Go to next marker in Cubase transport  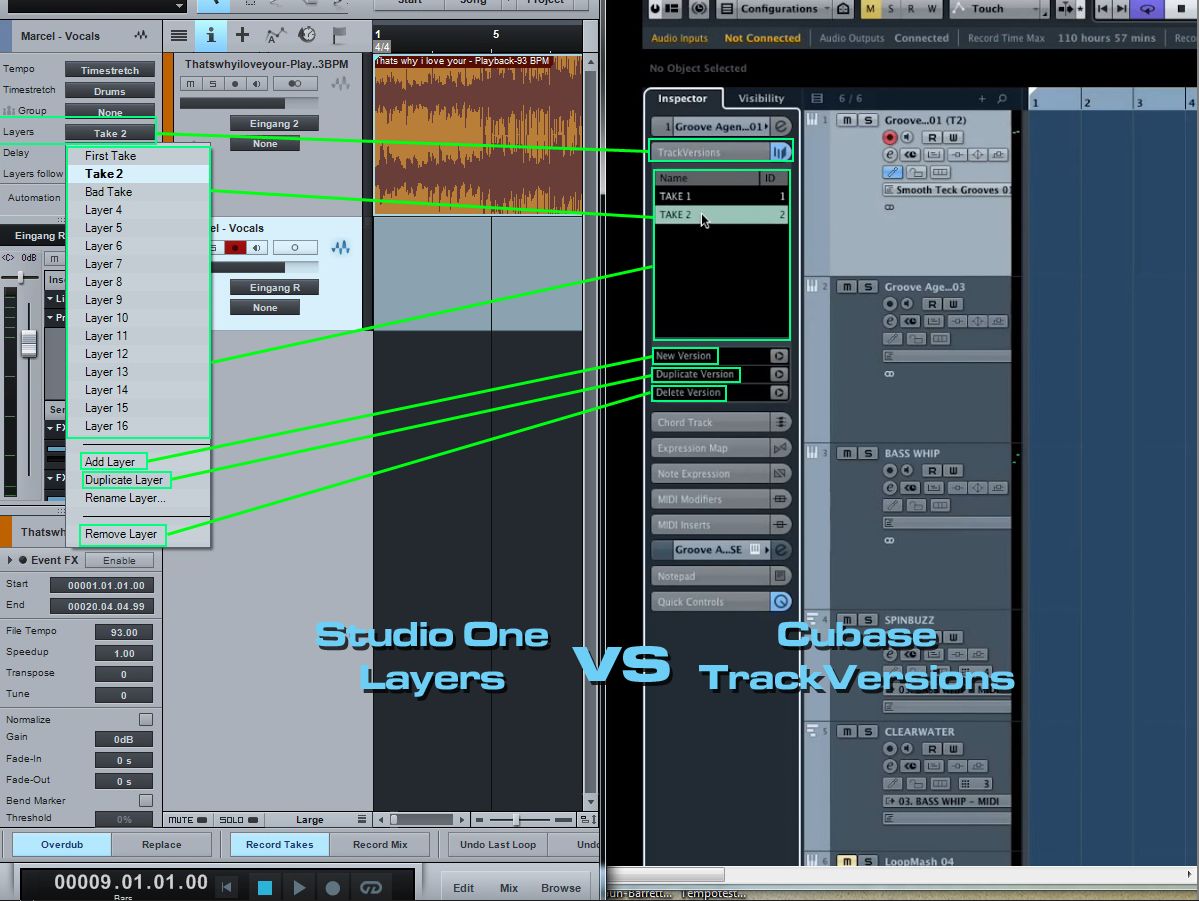(1121, 8)
